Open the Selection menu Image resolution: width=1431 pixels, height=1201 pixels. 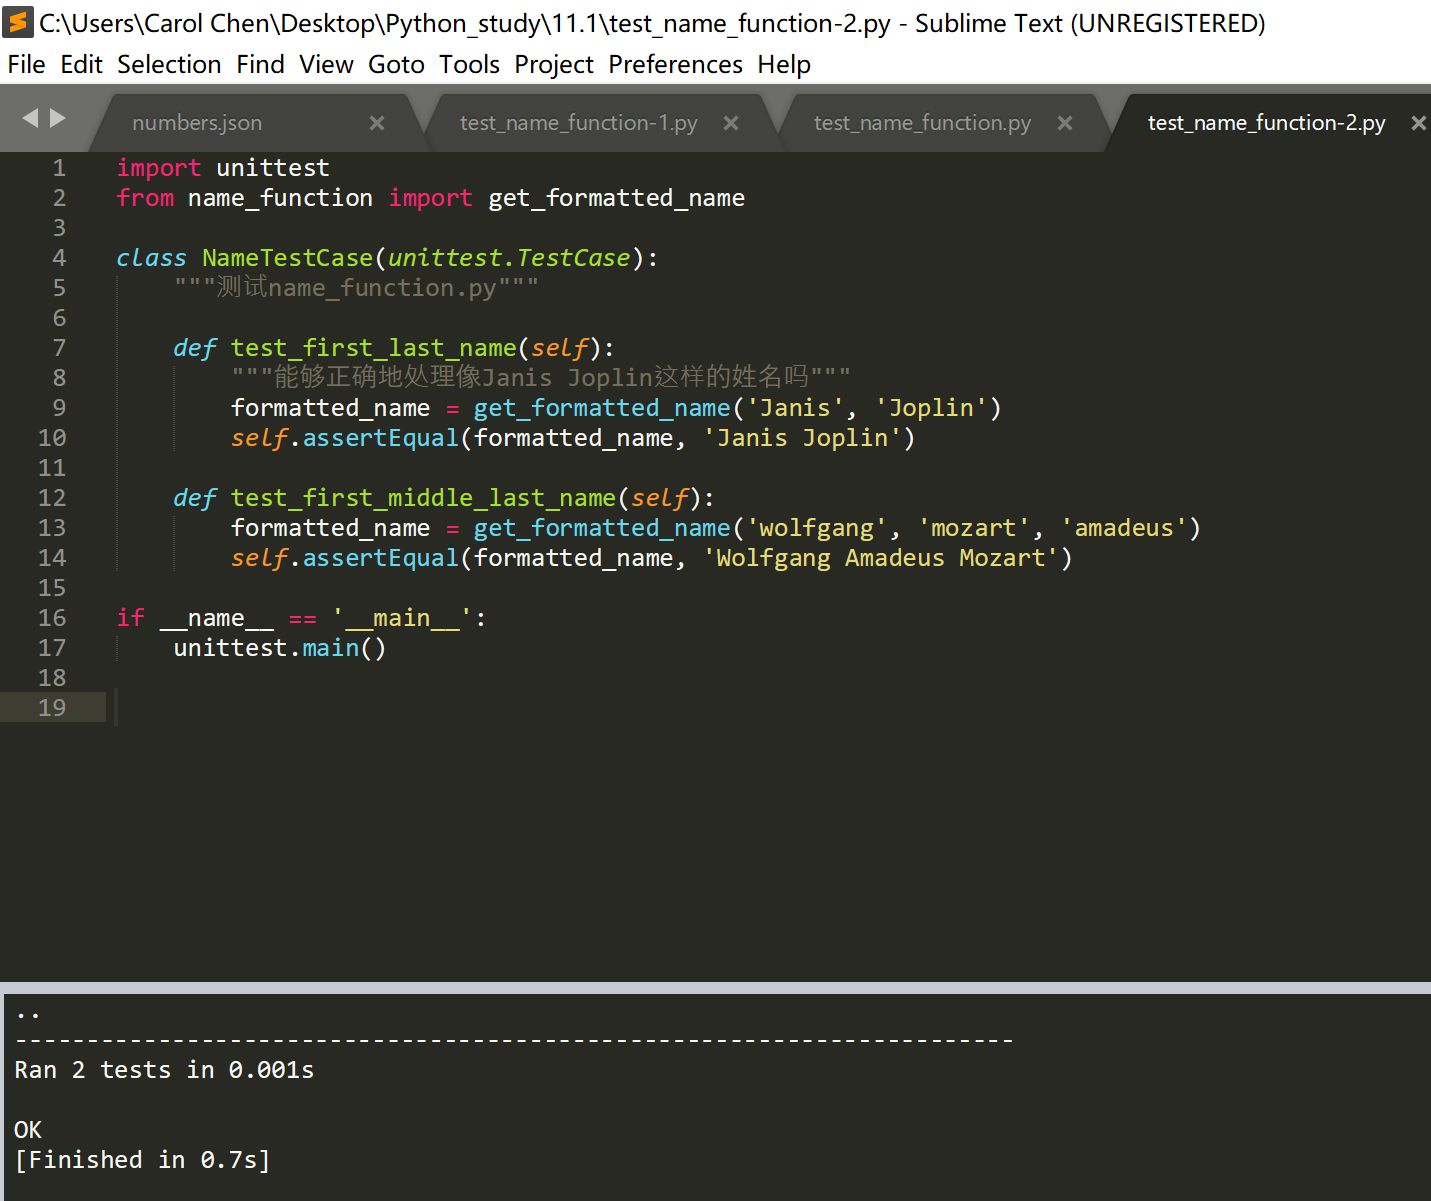169,65
